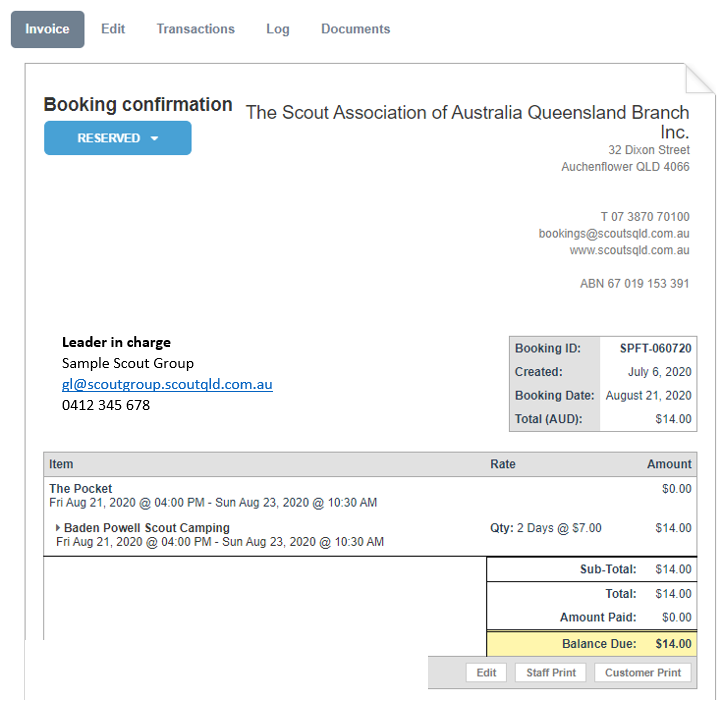Click the www.scoutsqld.com.au website text
The height and width of the screenshot is (714, 723).
pos(629,250)
